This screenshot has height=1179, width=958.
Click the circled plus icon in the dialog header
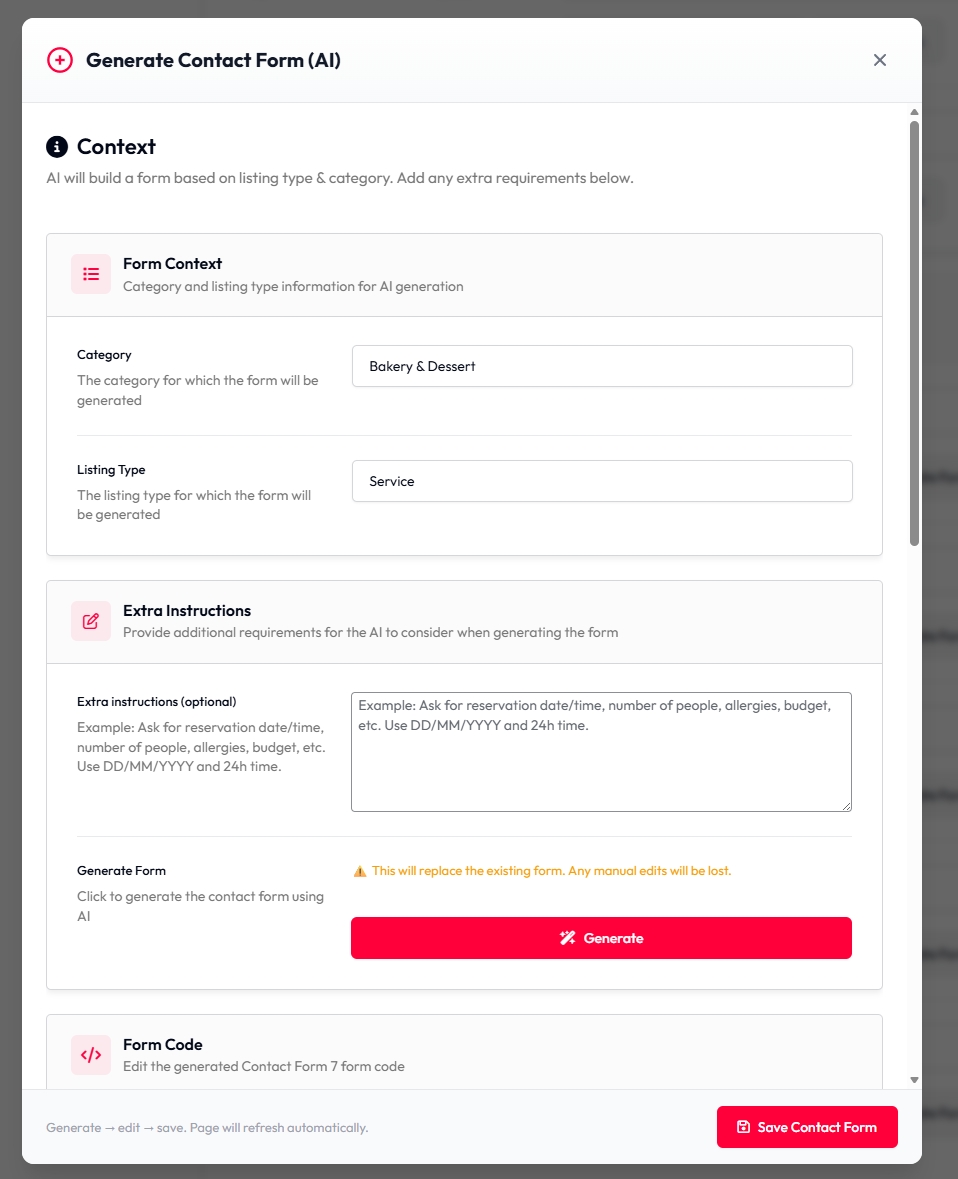[x=59, y=60]
